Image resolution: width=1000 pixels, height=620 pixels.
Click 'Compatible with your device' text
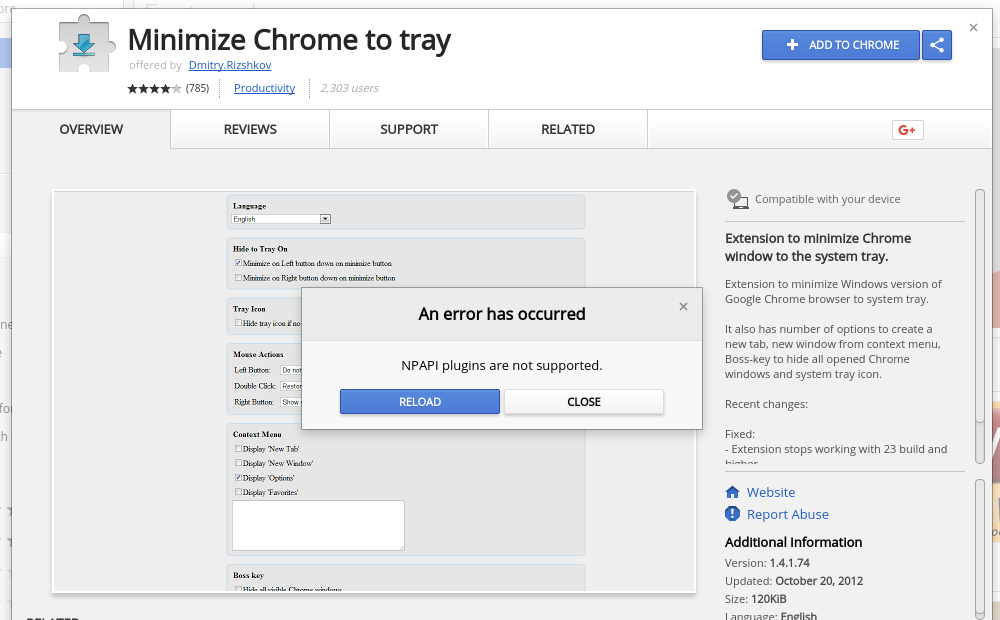tap(827, 199)
